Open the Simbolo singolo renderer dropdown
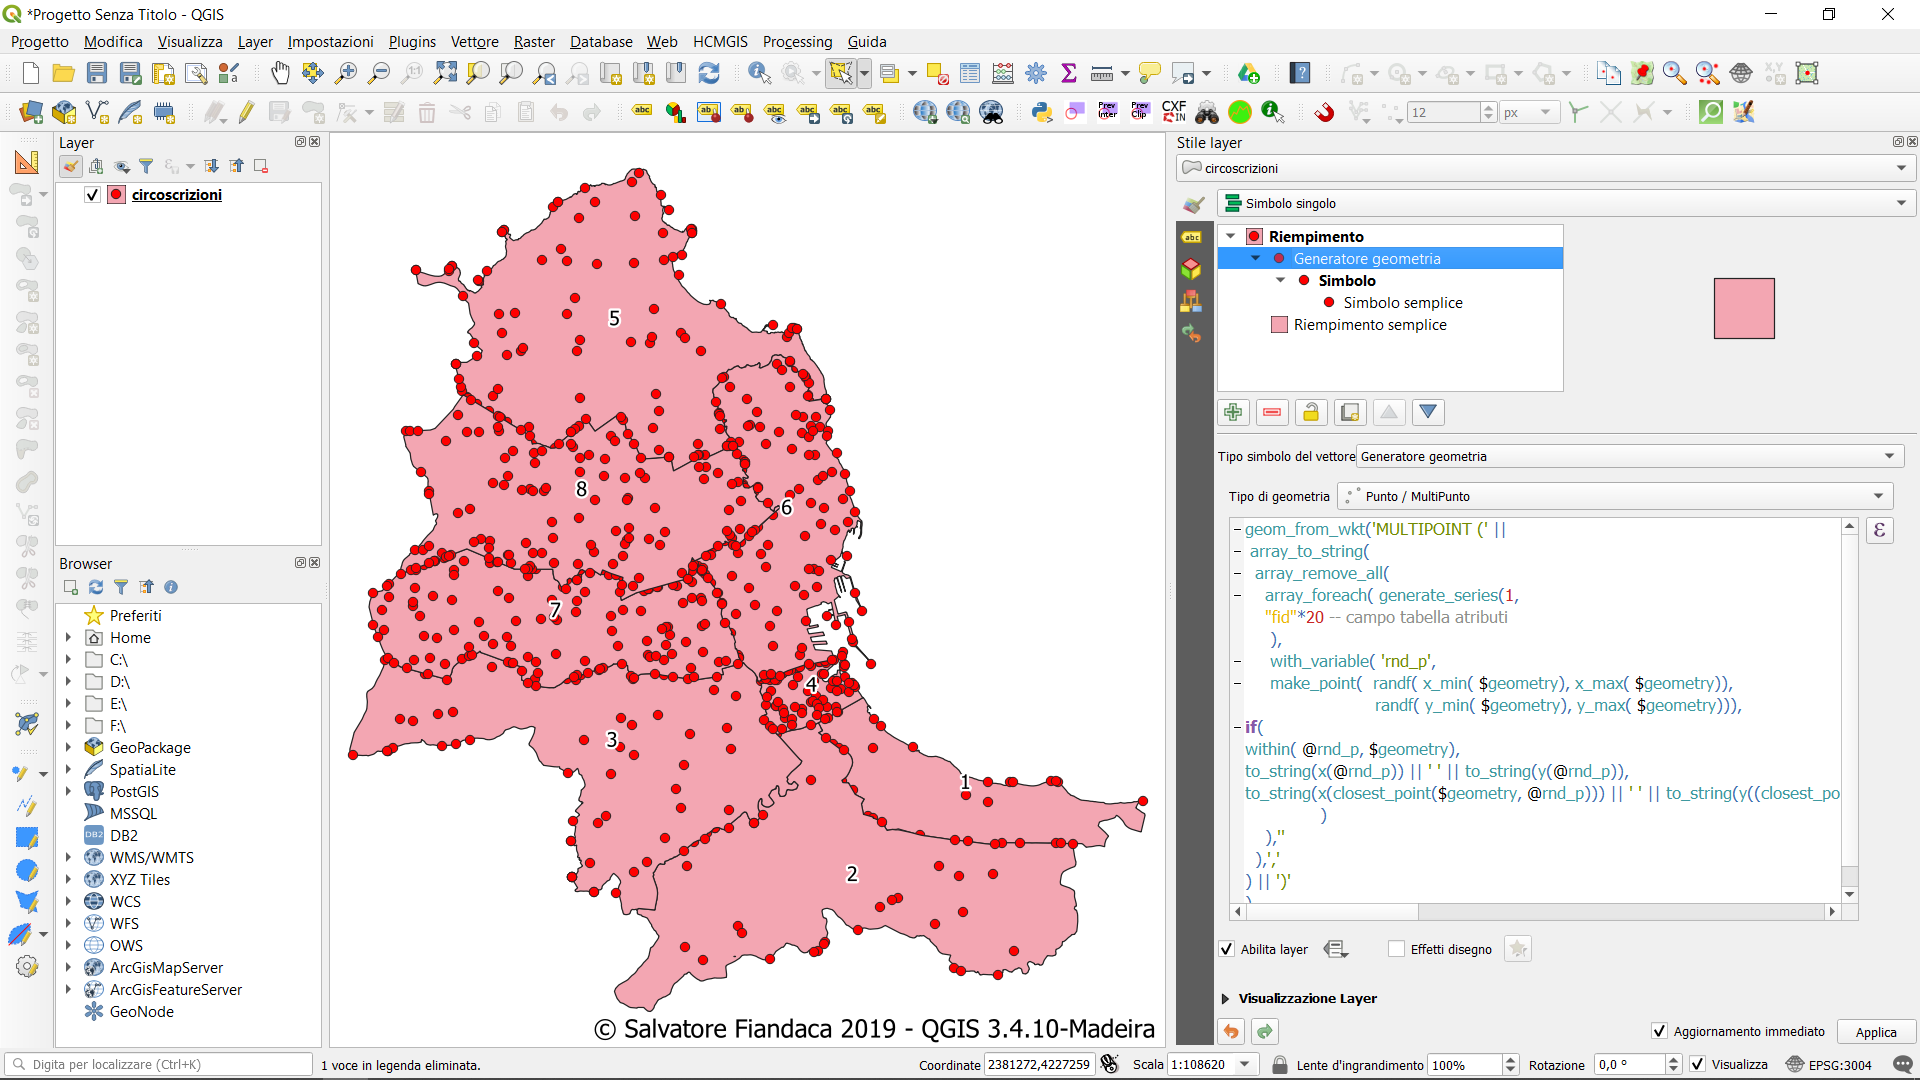Viewport: 1920px width, 1080px height. (x=1565, y=203)
